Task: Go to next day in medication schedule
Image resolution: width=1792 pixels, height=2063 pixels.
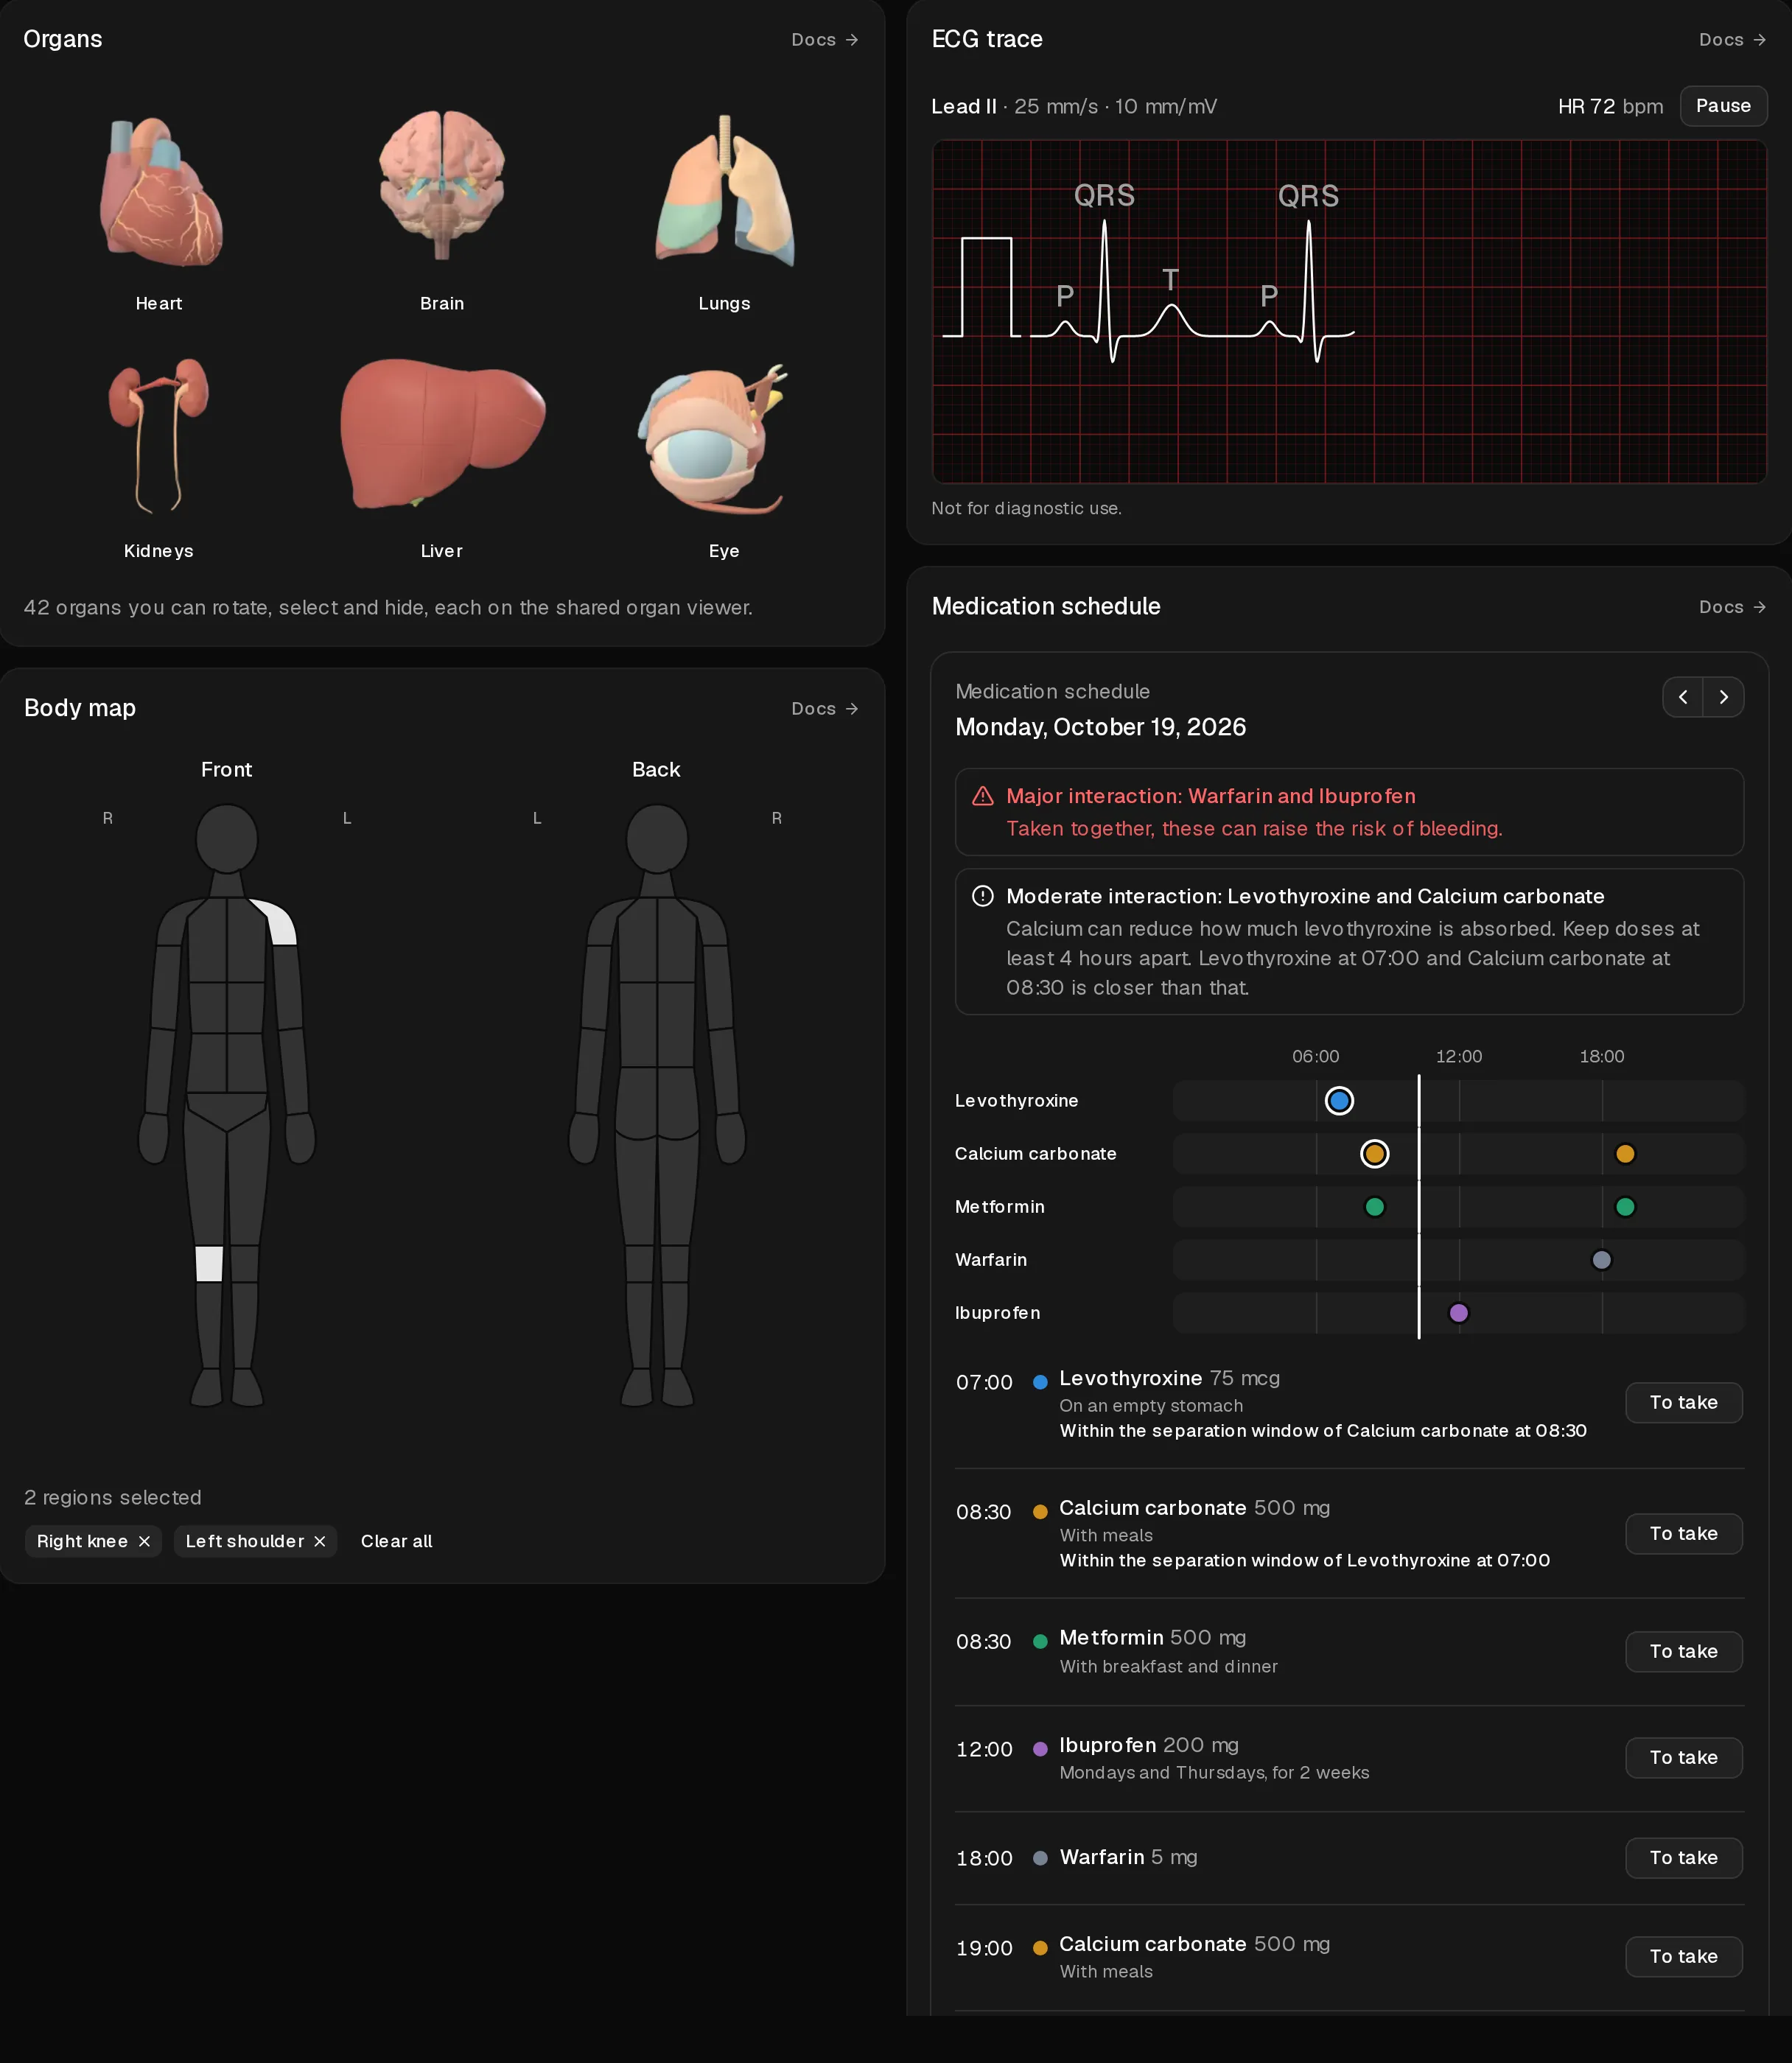Action: (x=1723, y=697)
